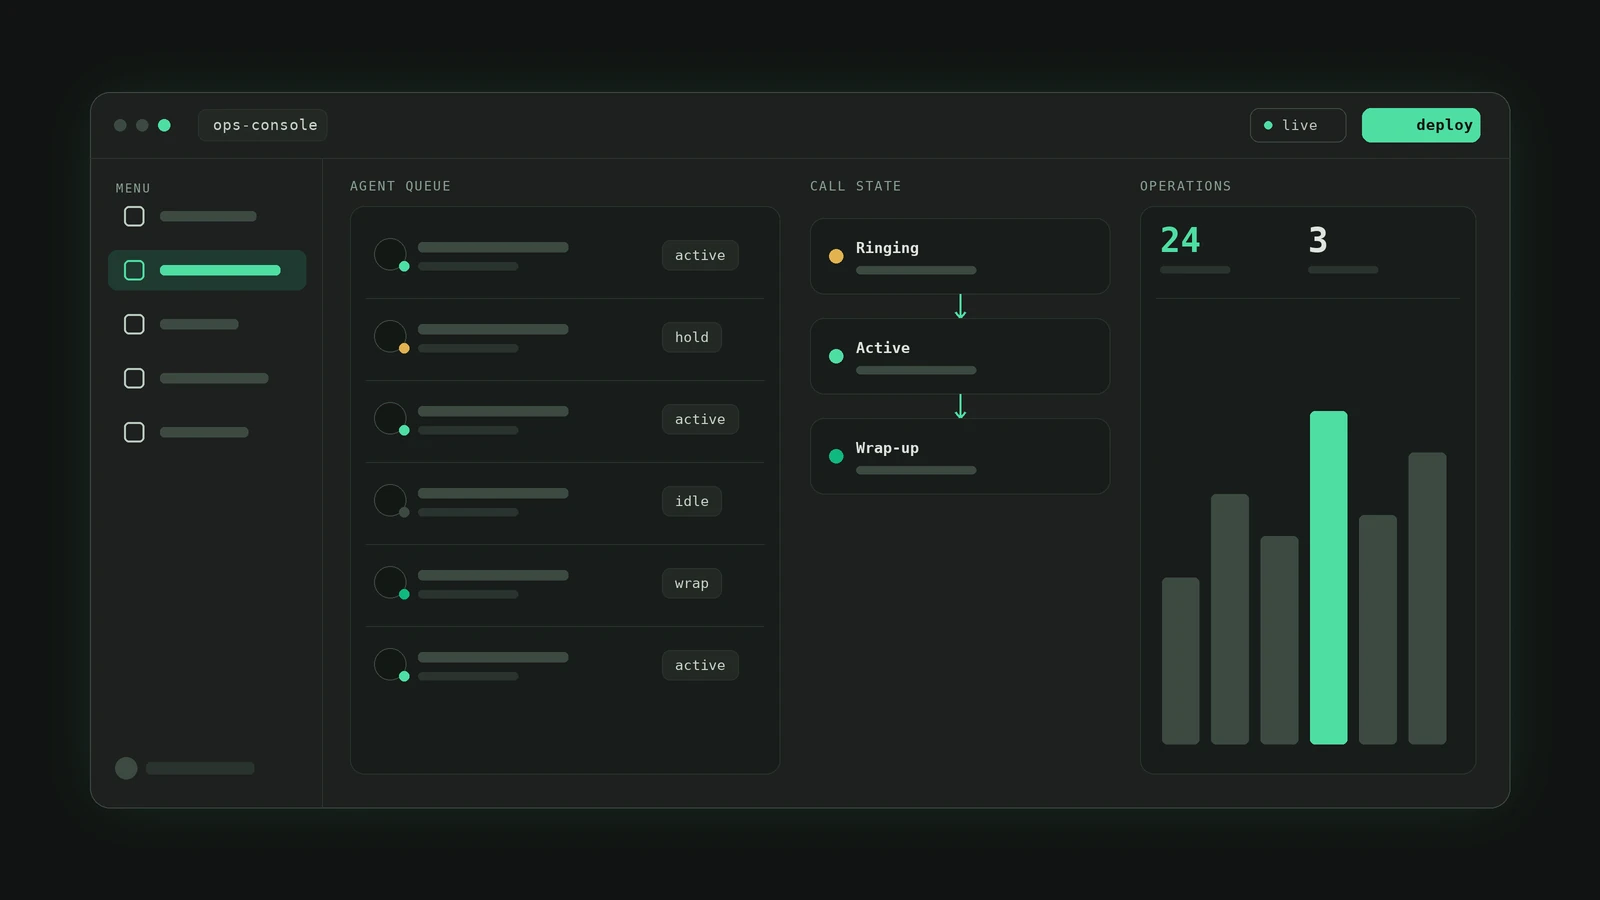Click avatar of the idle agent
Screen dimensions: 1600x900
pos(390,500)
